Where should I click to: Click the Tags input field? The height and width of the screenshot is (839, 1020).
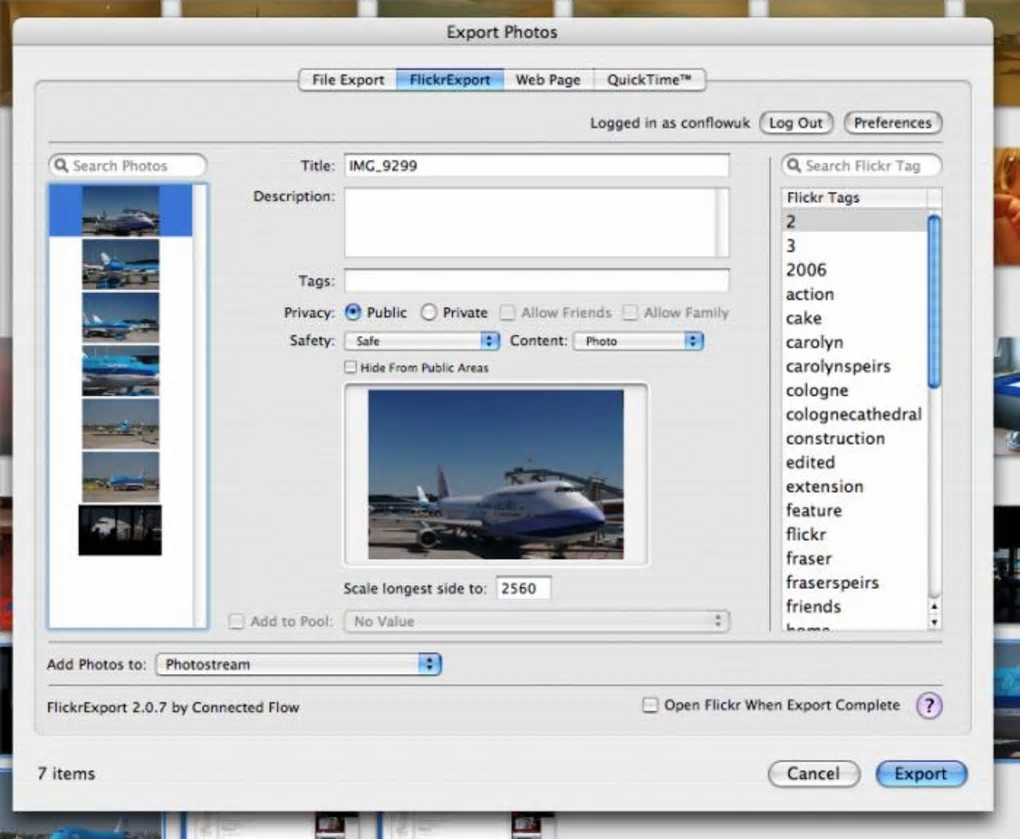point(536,281)
